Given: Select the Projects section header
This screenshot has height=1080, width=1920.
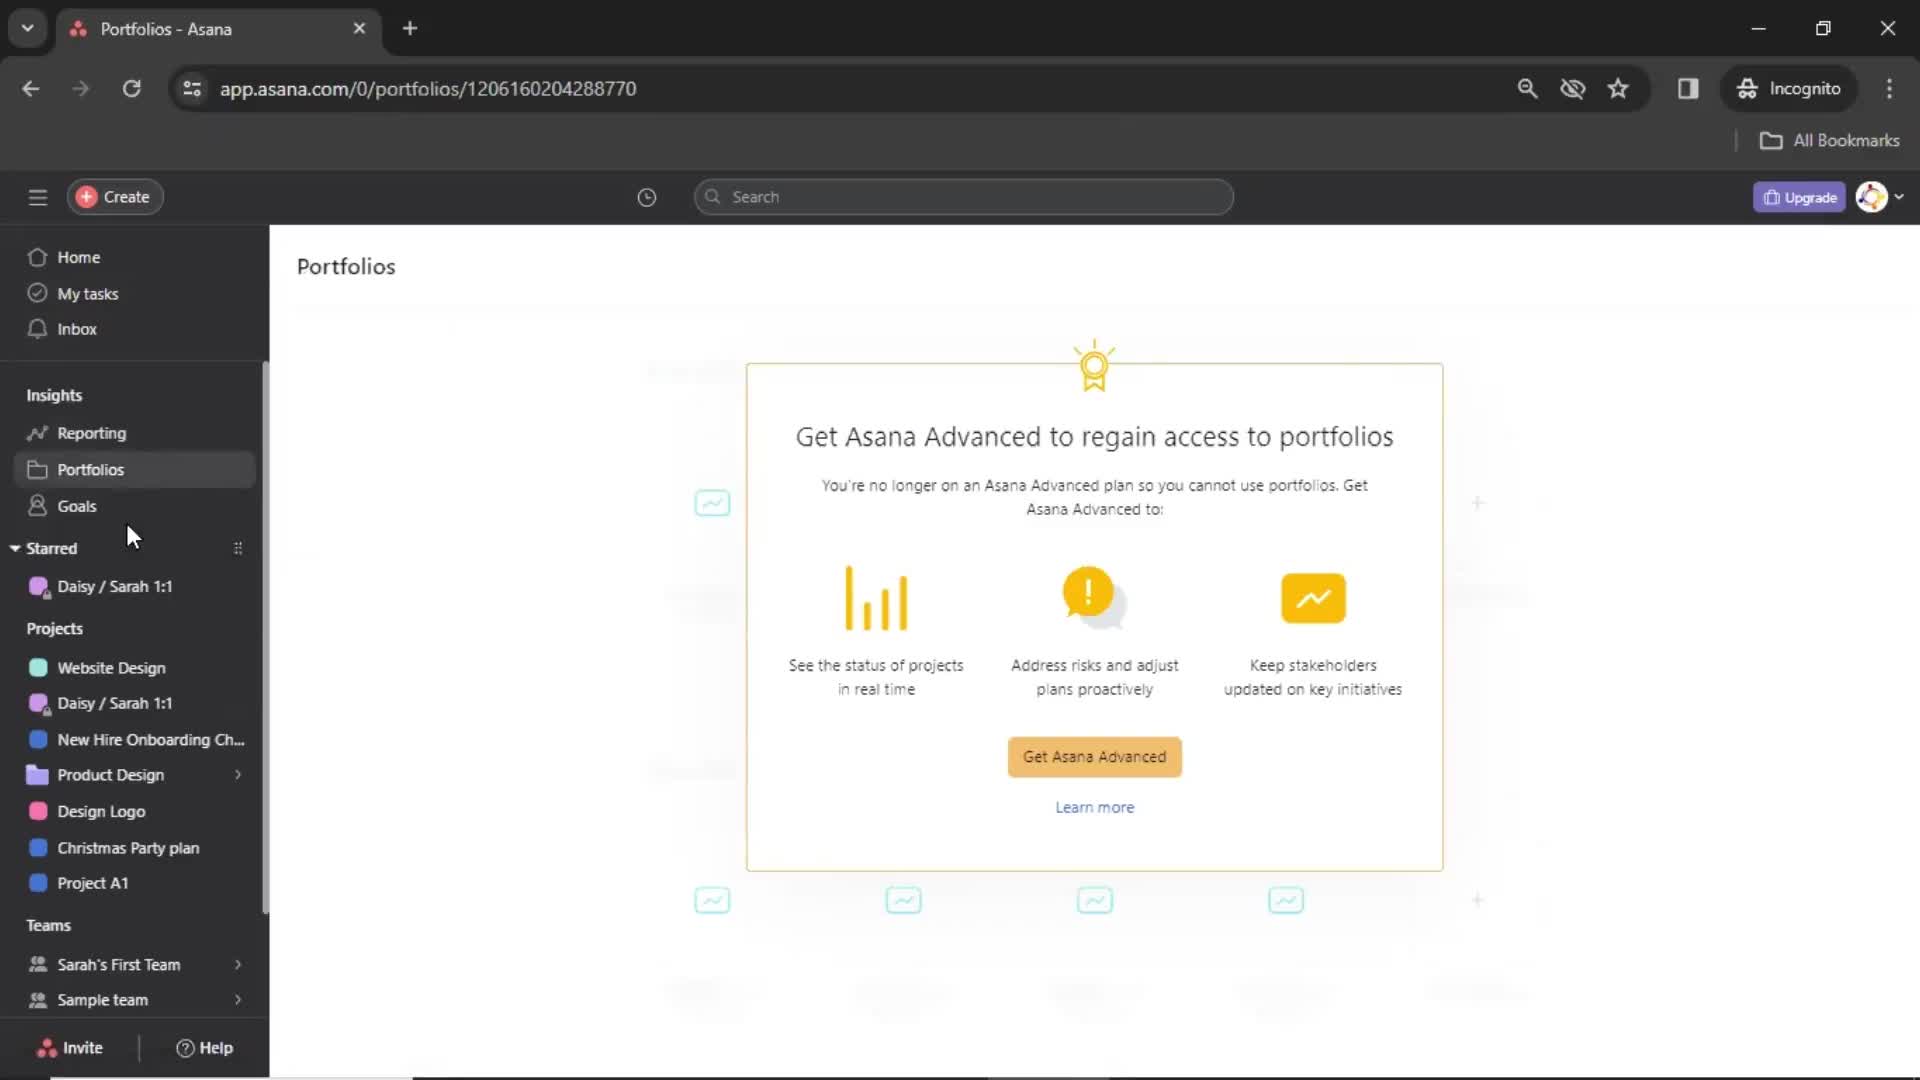Looking at the screenshot, I should (x=54, y=628).
